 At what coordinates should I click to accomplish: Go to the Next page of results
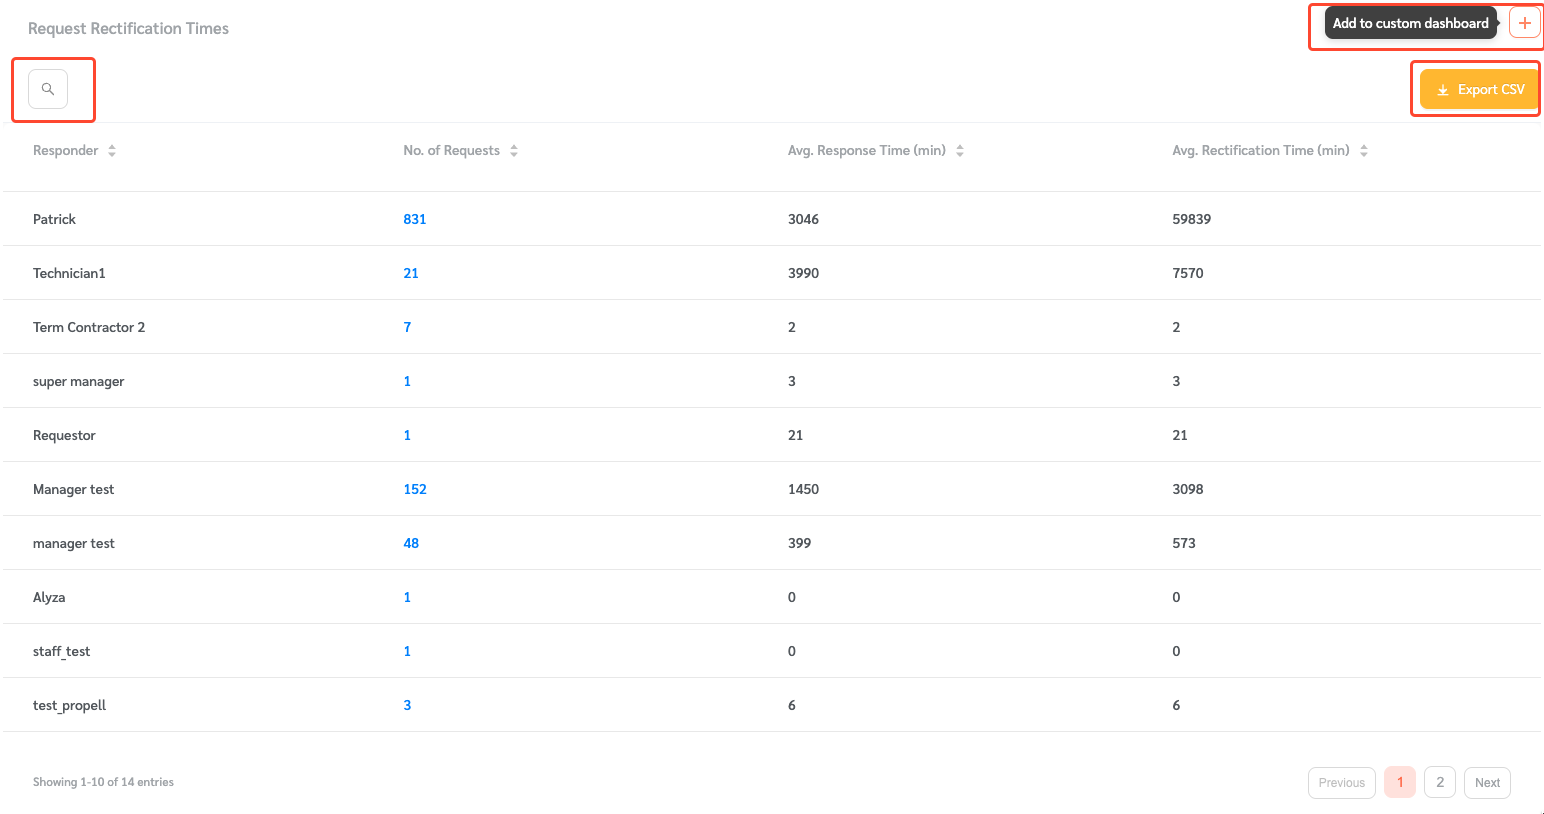(x=1487, y=782)
